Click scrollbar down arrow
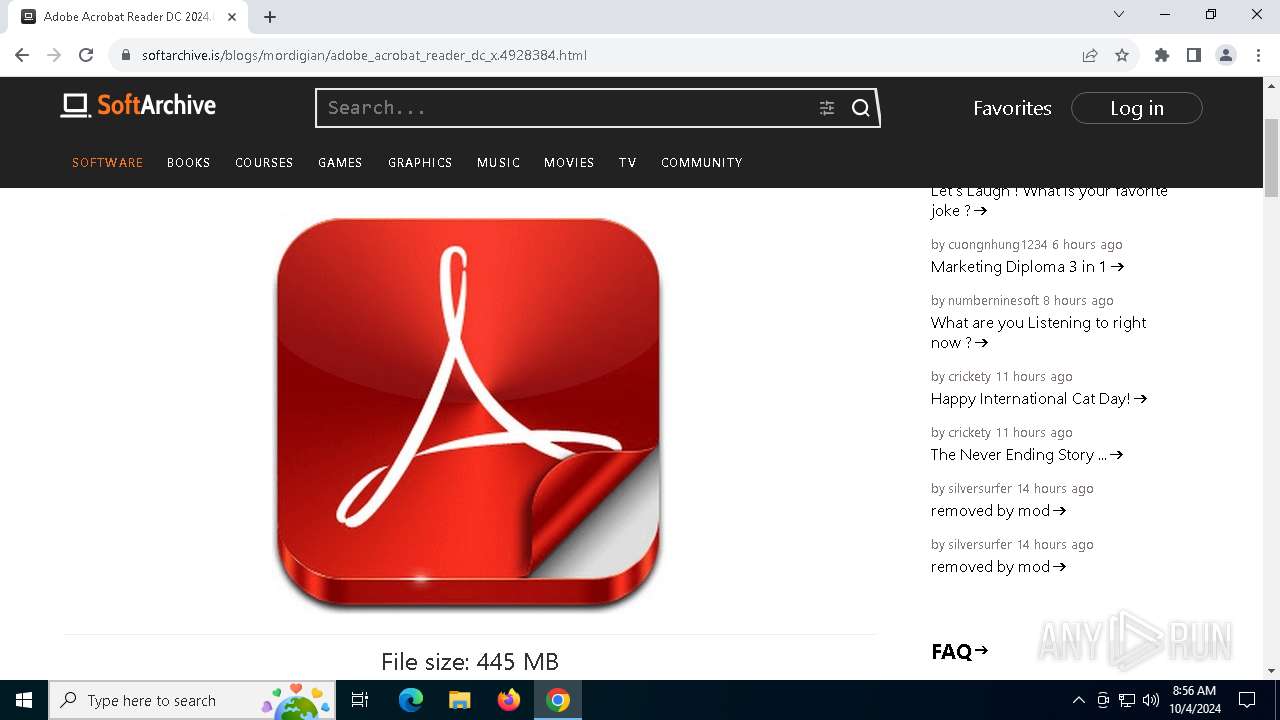The height and width of the screenshot is (720, 1280). tap(1271, 671)
